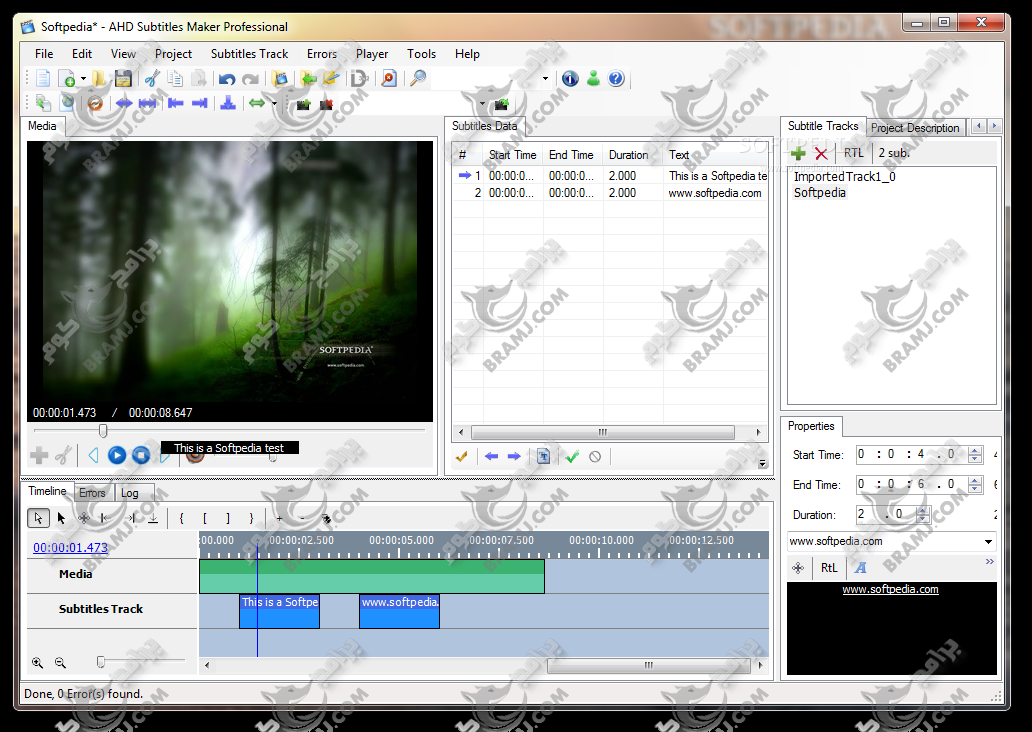
Task: Click the remove track red X clapper icon
Action: tap(326, 104)
